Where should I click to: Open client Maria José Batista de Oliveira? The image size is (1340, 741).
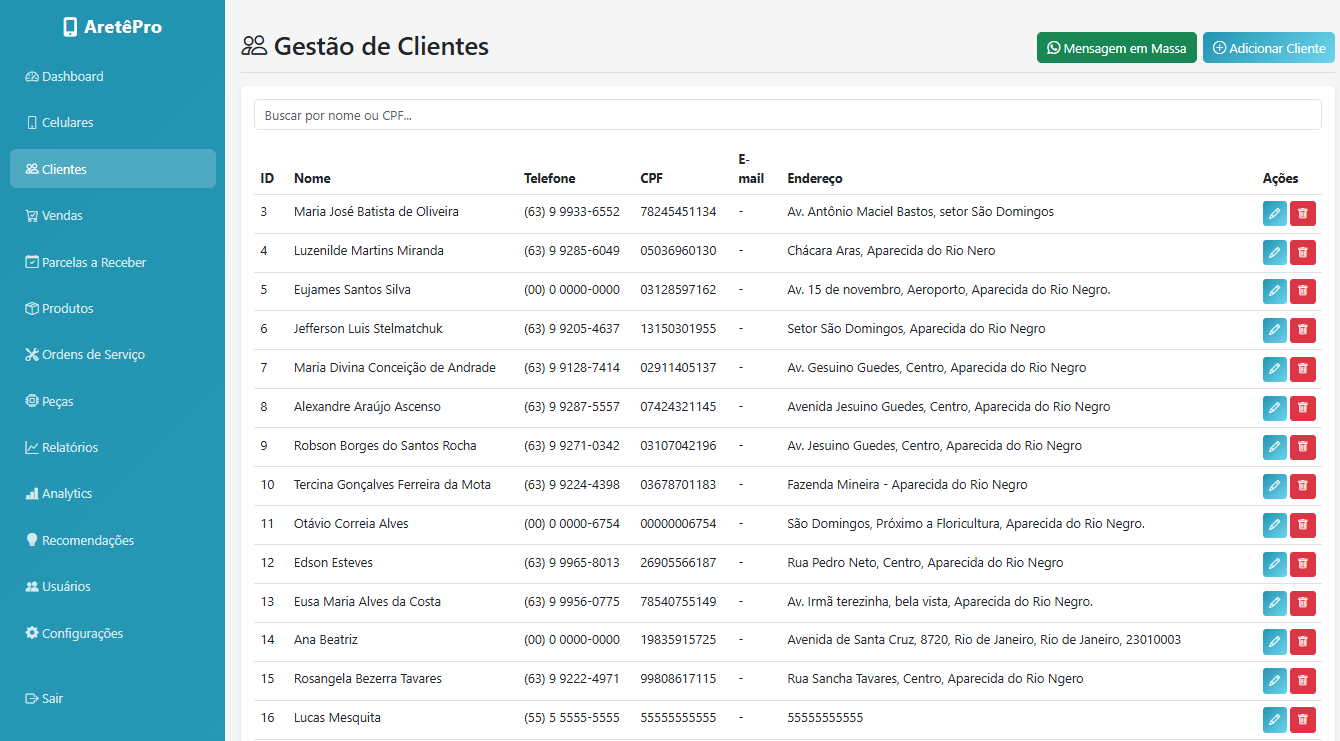(x=376, y=211)
